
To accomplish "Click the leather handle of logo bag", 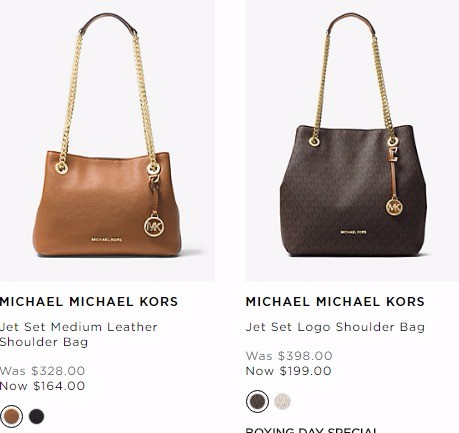I will tap(351, 21).
